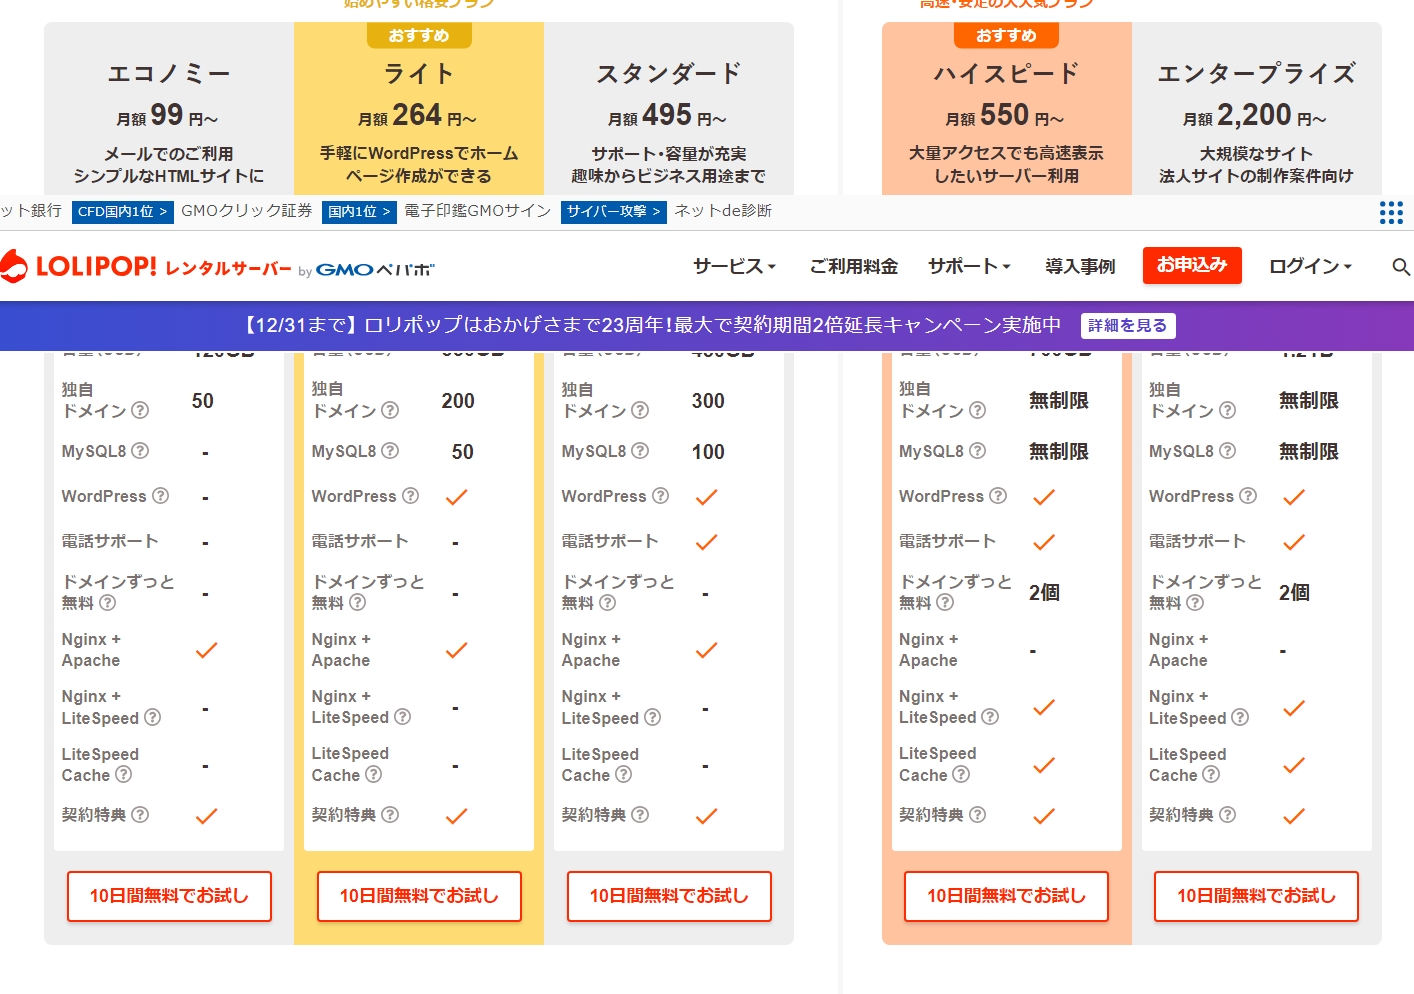
Task: Click help icon for Enterprise Nginx + LiteSpeed
Action: 1240,717
